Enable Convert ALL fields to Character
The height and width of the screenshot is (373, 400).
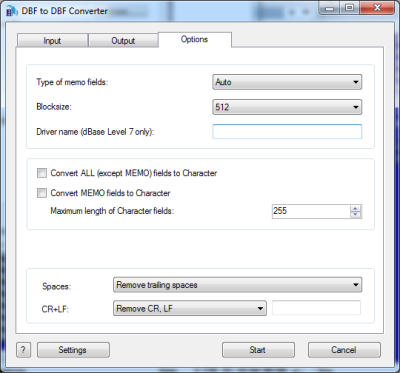coord(42,173)
